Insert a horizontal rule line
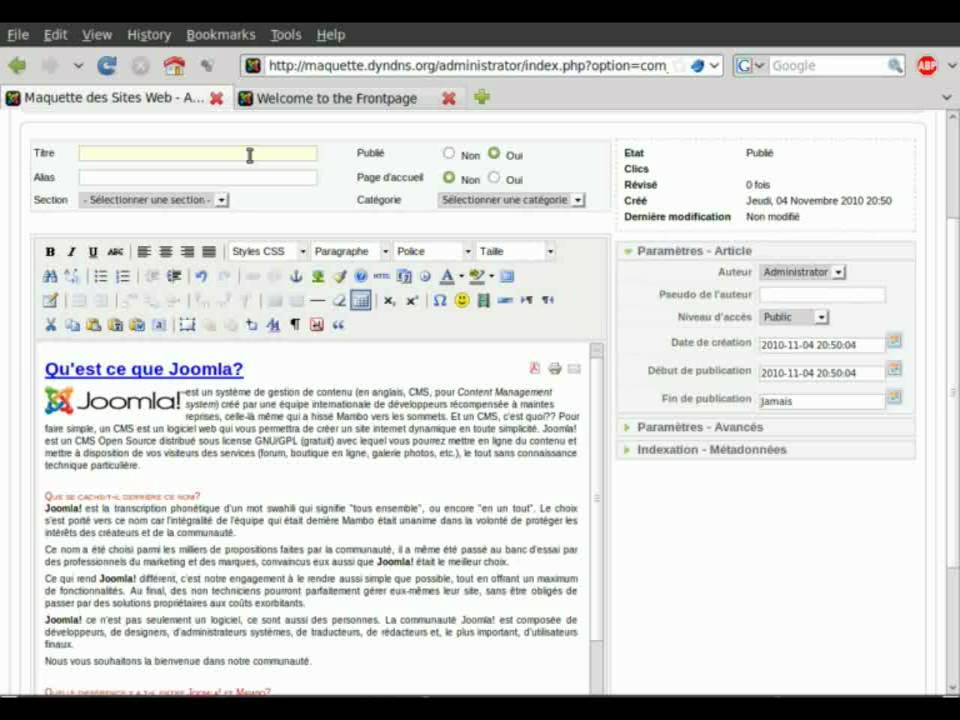The height and width of the screenshot is (720, 960). point(317,301)
